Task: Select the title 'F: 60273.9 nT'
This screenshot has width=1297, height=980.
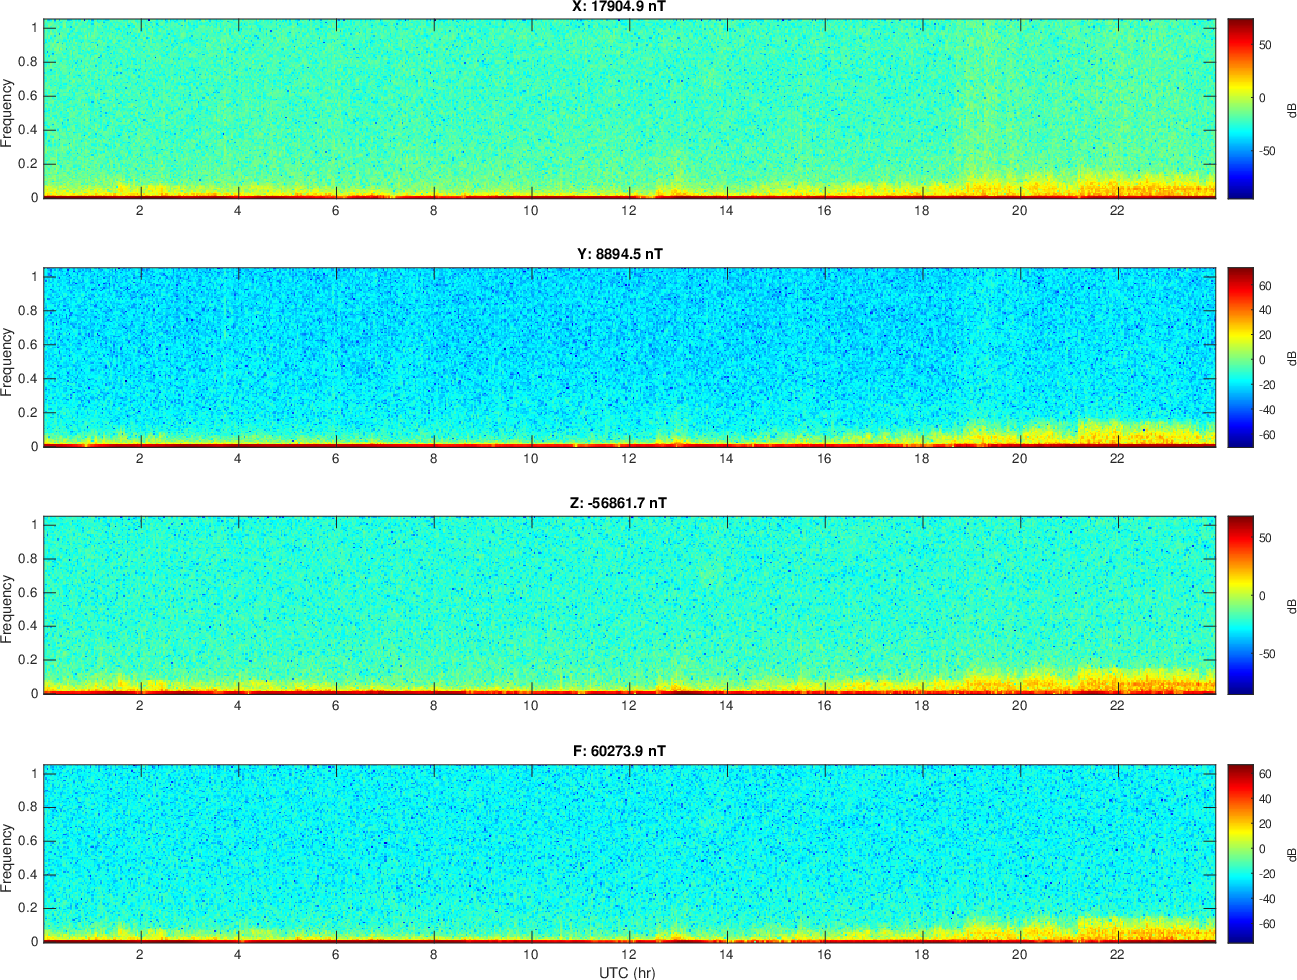Action: click(x=619, y=751)
